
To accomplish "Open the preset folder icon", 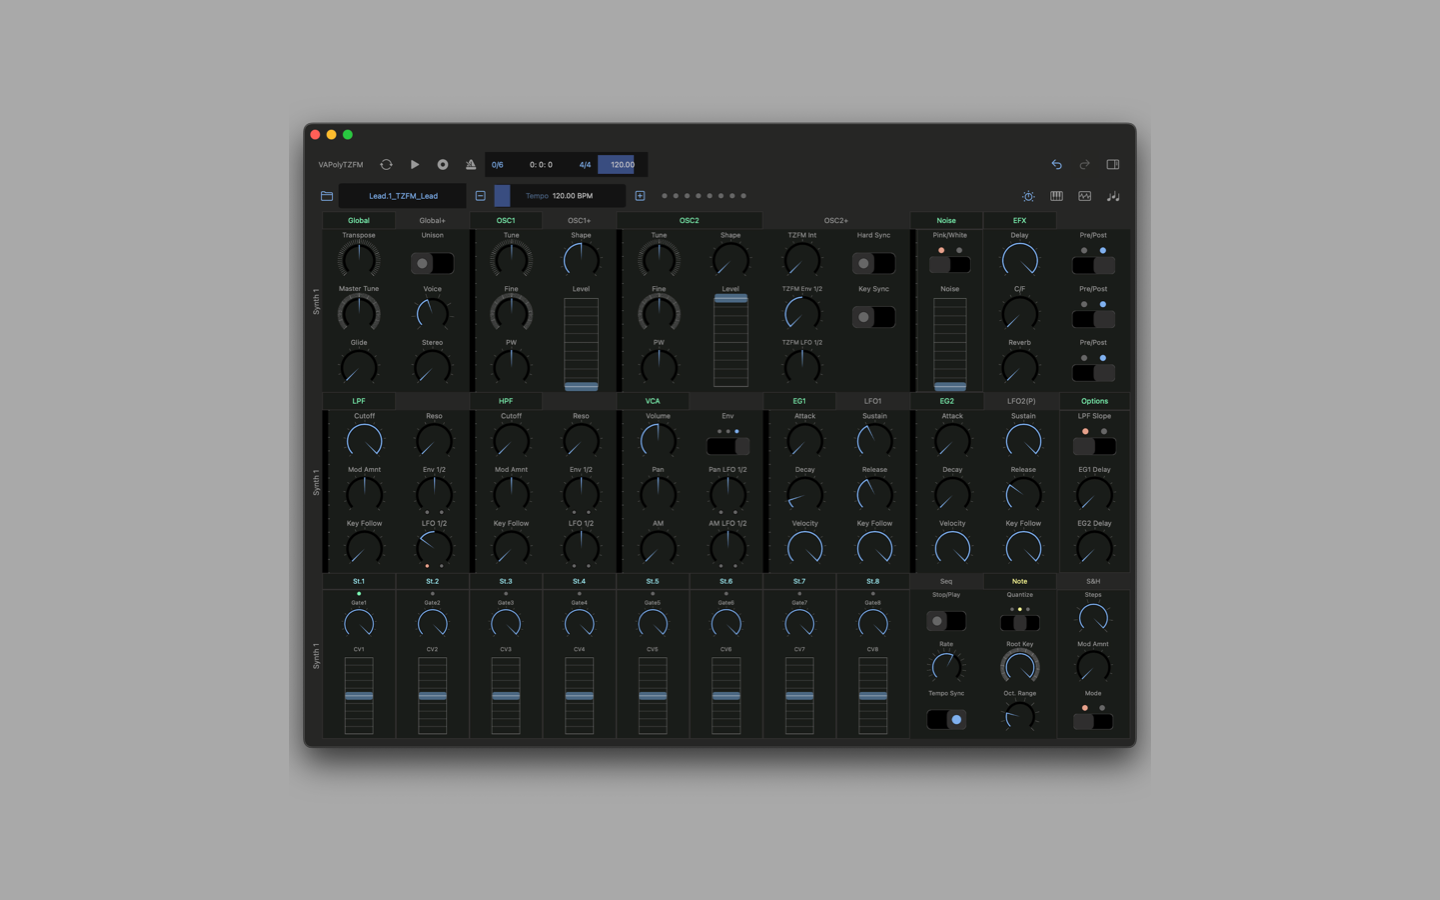I will point(327,196).
